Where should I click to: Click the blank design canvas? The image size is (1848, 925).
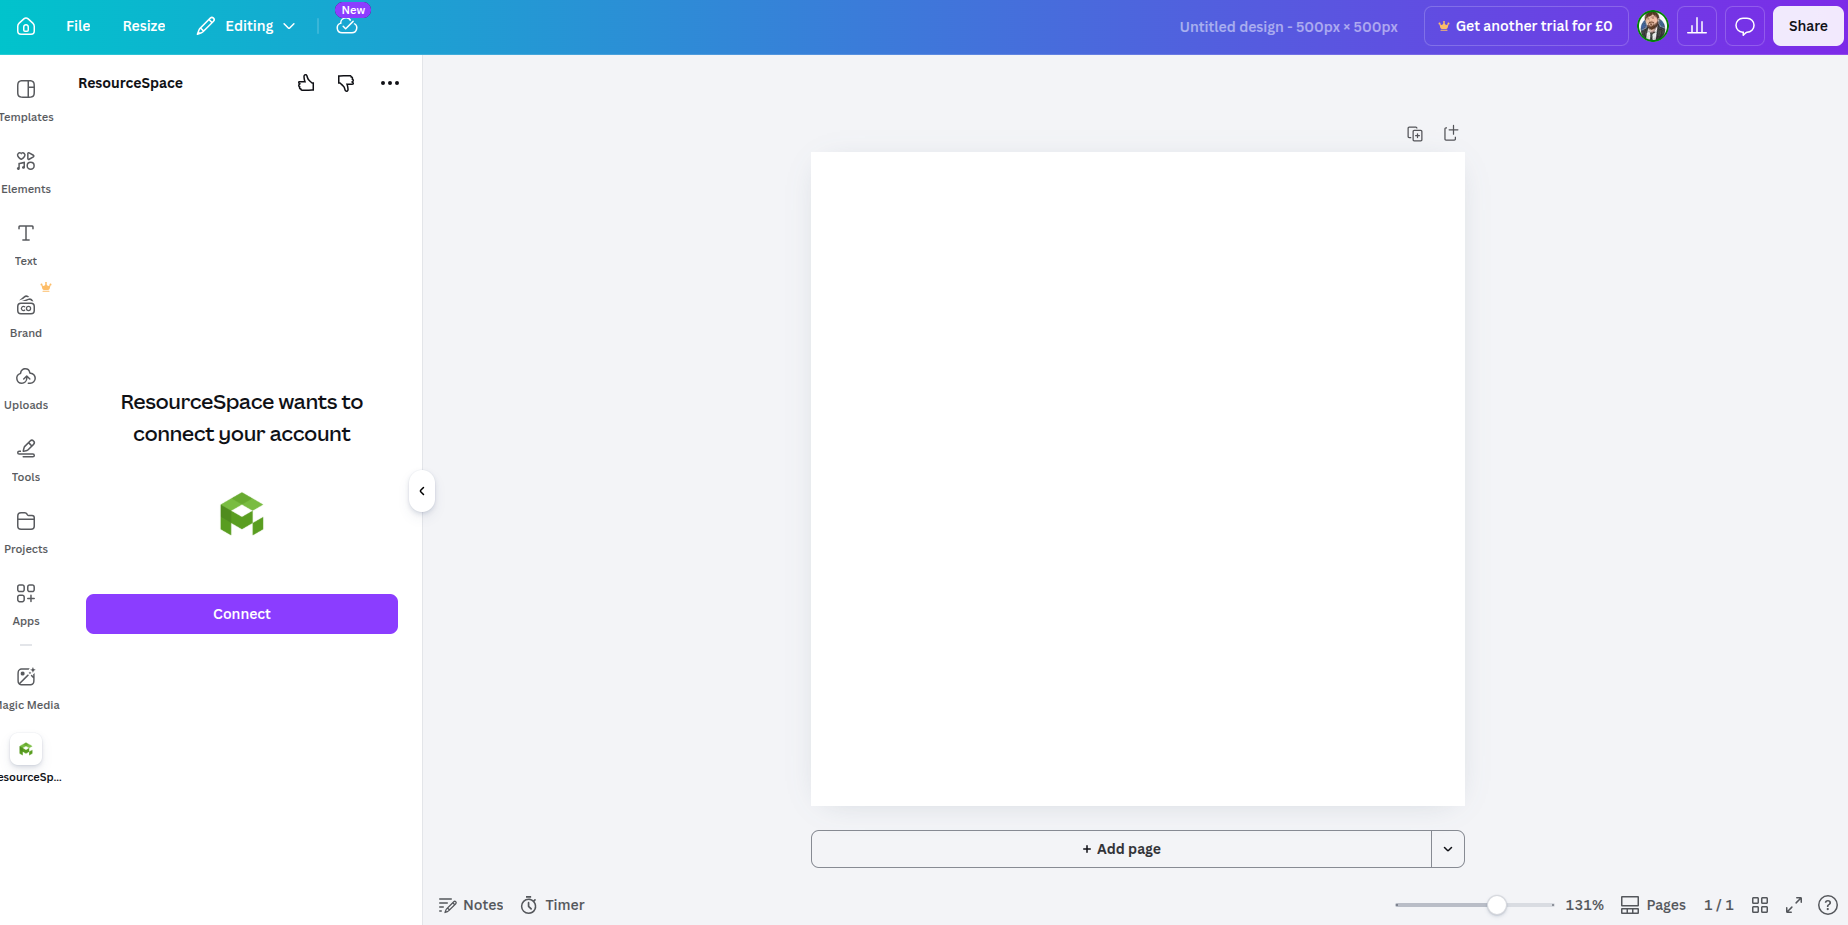click(x=1138, y=479)
